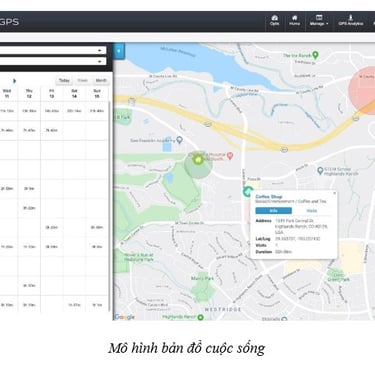Open the Home icon in top navigation
Screen dimensions: 375x366
294,21
